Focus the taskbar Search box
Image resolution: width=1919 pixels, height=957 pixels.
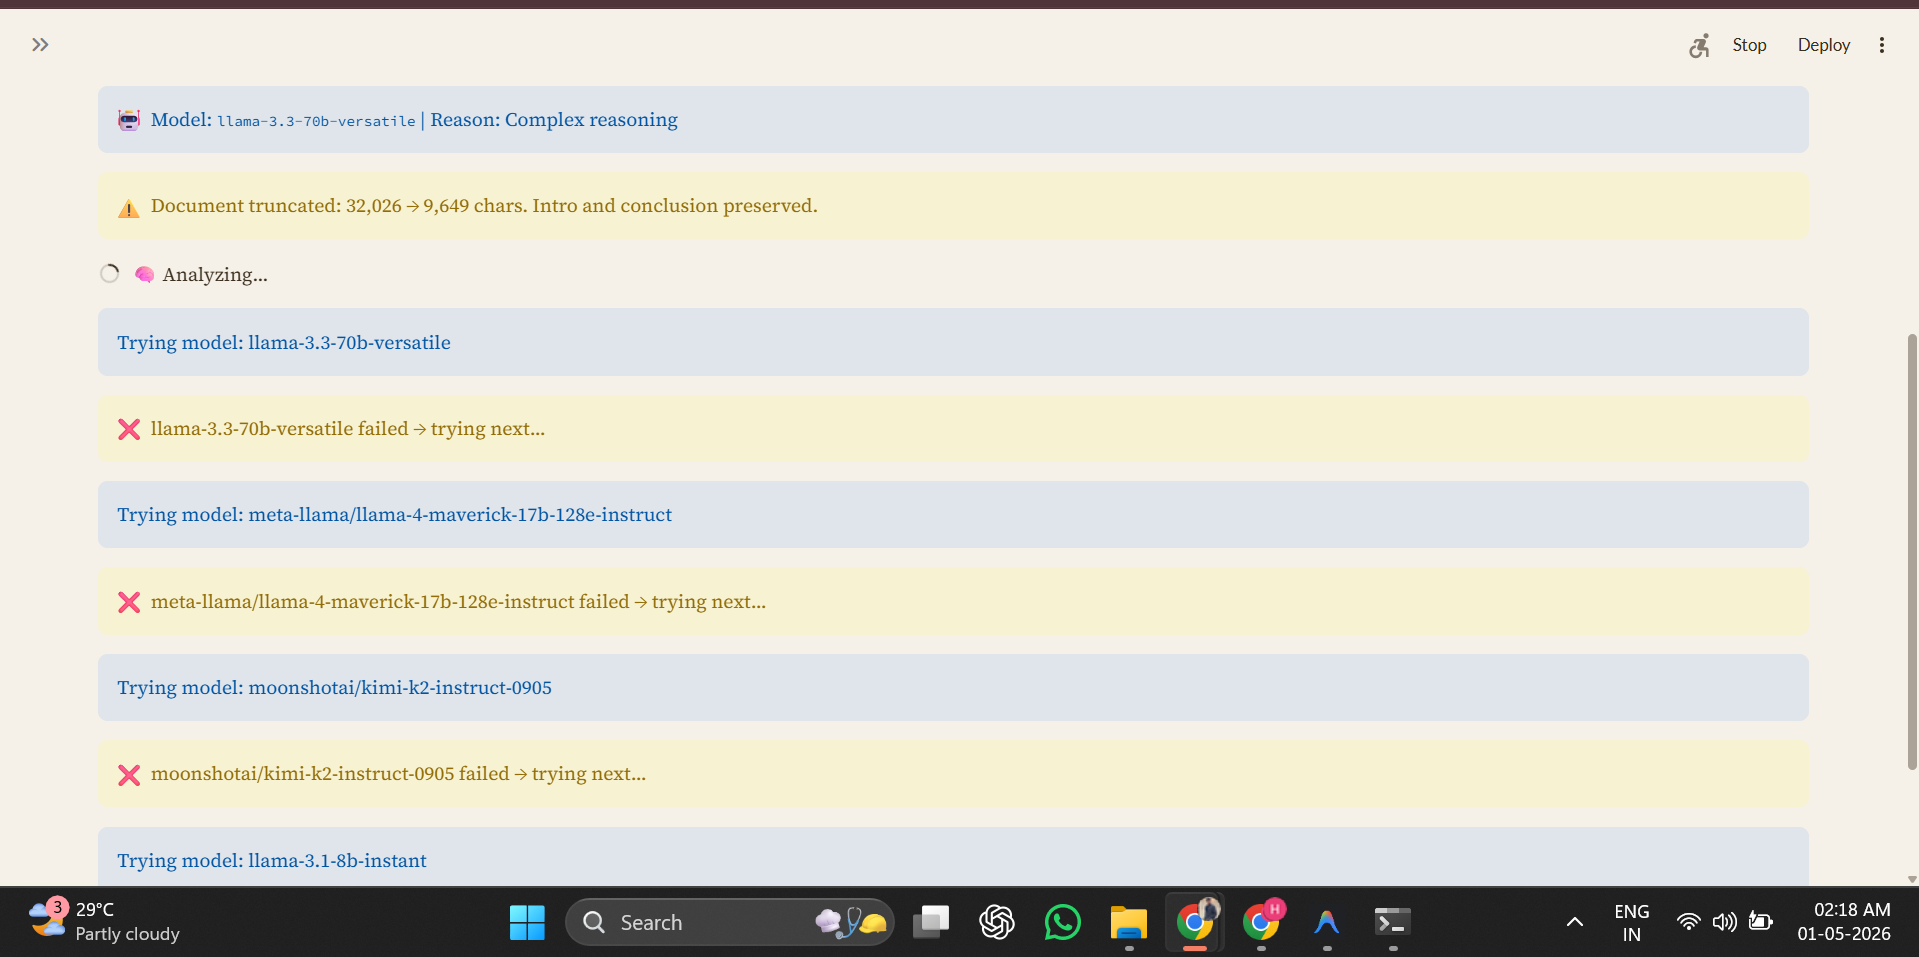730,922
